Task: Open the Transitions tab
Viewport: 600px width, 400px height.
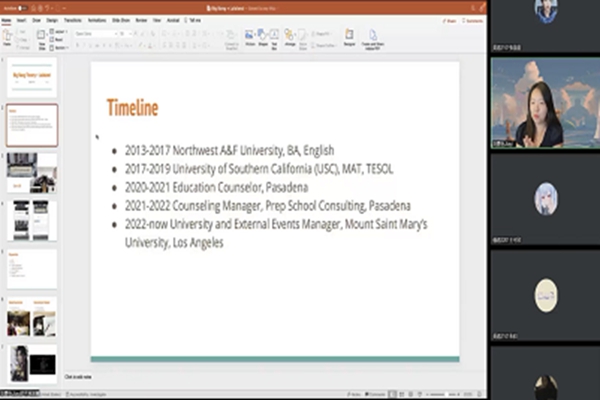Action: 73,20
